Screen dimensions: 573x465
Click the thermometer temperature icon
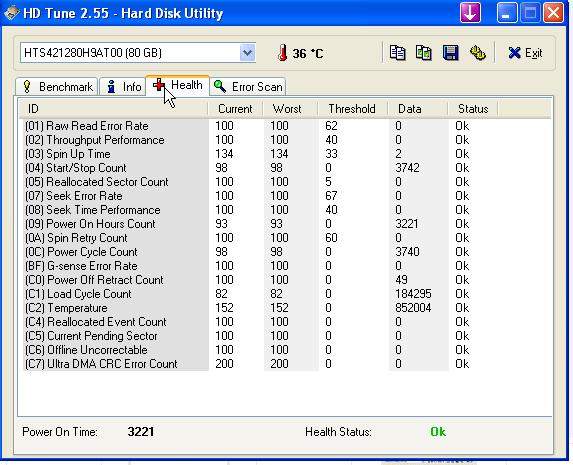click(282, 53)
